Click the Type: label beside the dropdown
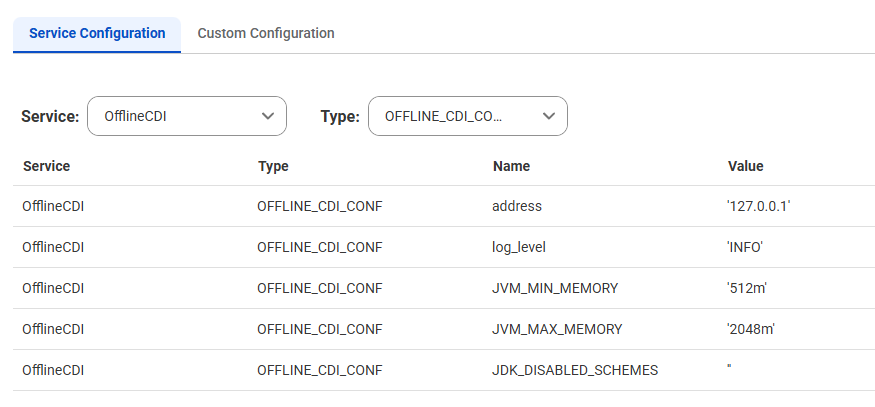Screen dimensions: 875x407 tap(340, 117)
